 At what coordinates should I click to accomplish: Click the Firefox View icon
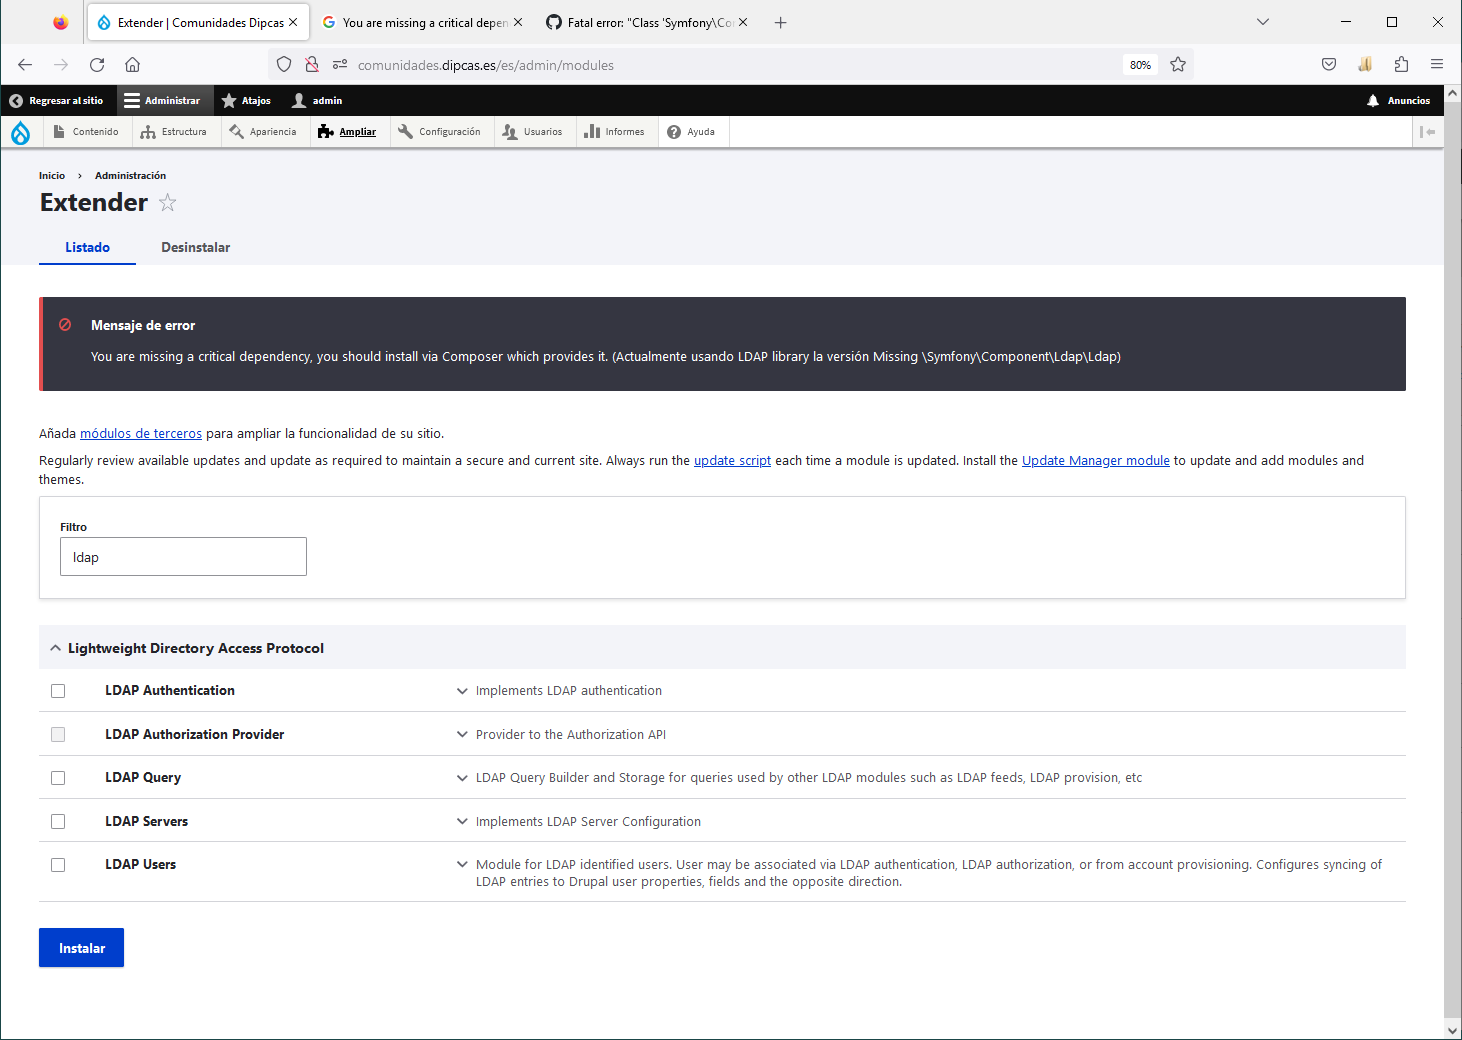61,23
